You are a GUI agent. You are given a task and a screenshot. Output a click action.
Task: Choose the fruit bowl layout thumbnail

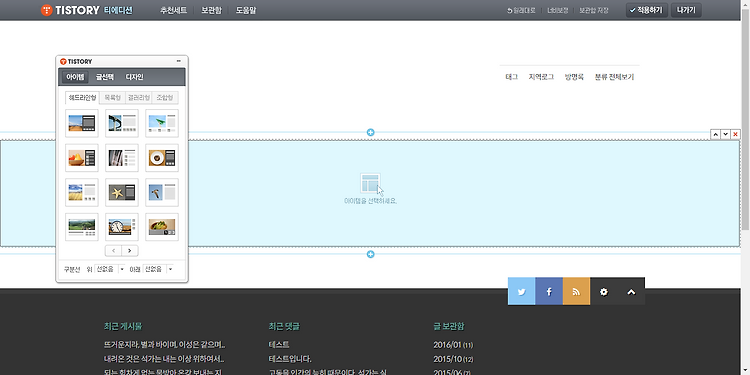click(82, 158)
